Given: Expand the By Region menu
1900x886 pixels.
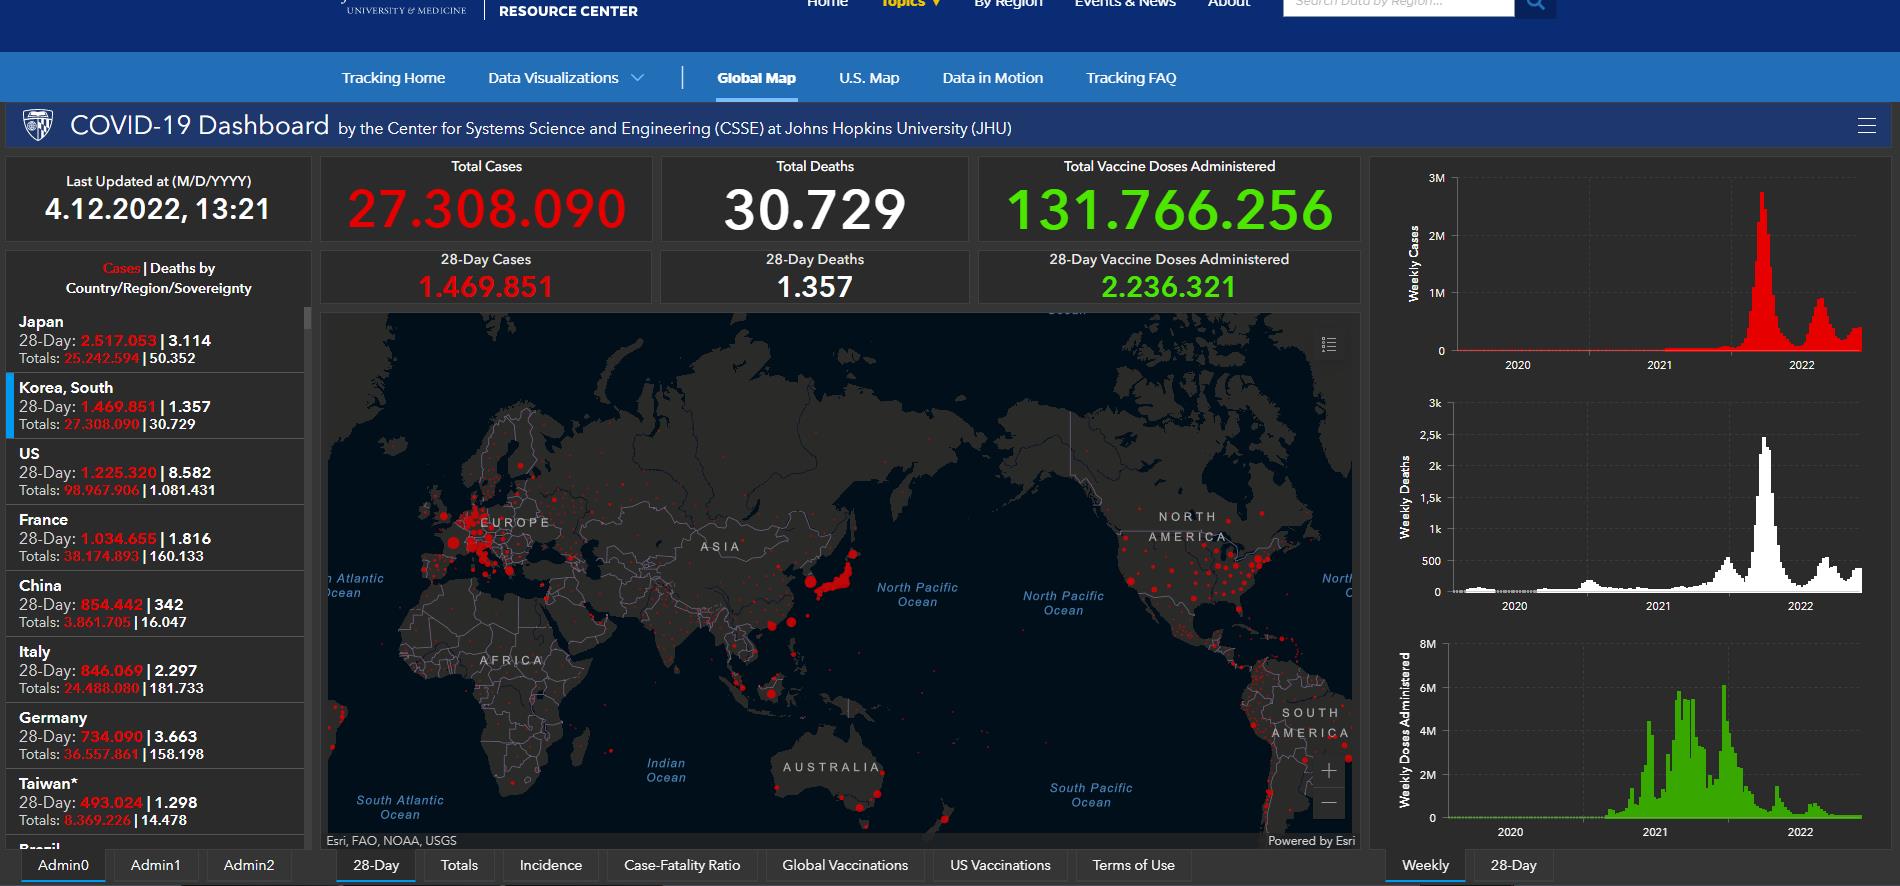Looking at the screenshot, I should pyautogui.click(x=1008, y=4).
